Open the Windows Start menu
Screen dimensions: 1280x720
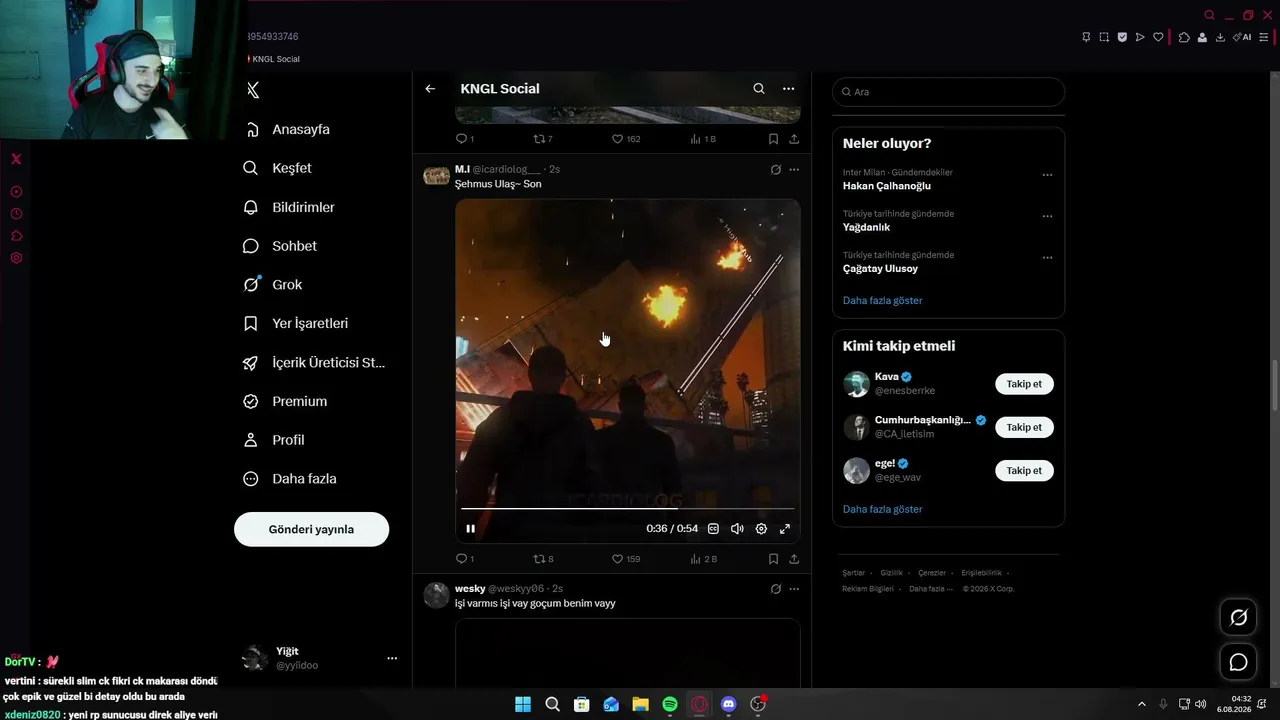523,705
